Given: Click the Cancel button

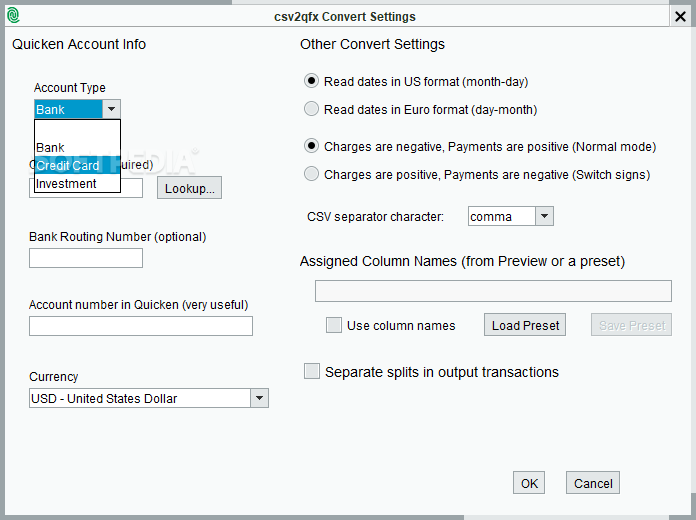Looking at the screenshot, I should (593, 483).
